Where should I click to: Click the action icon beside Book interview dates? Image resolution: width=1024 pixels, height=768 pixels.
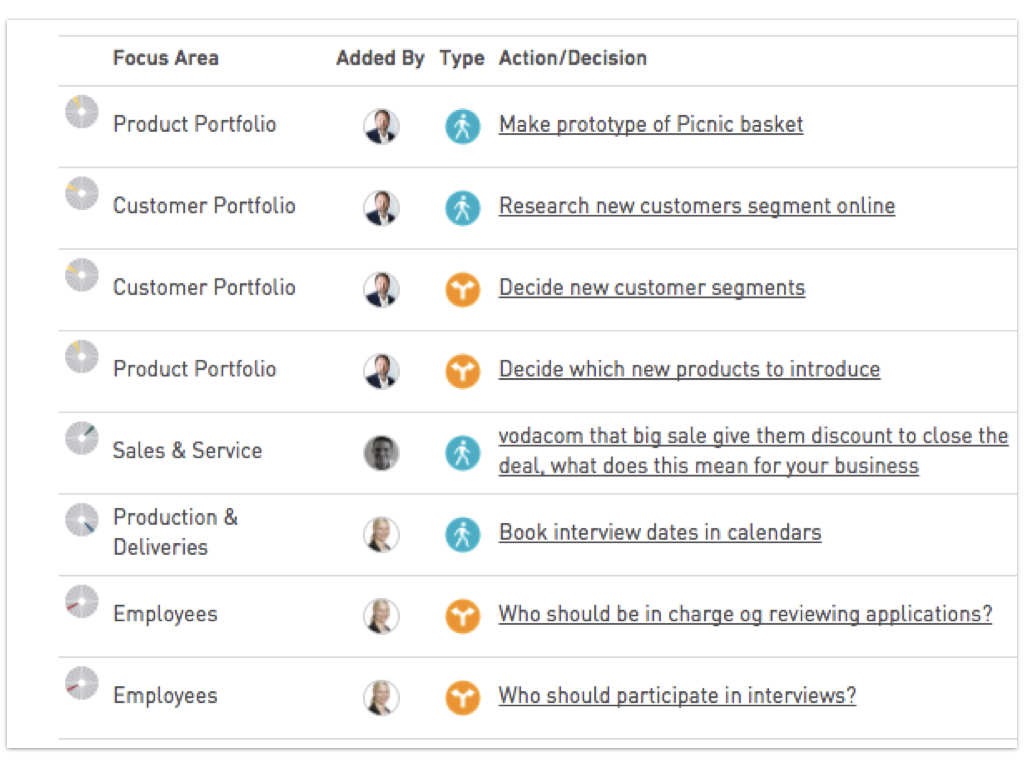coord(462,534)
